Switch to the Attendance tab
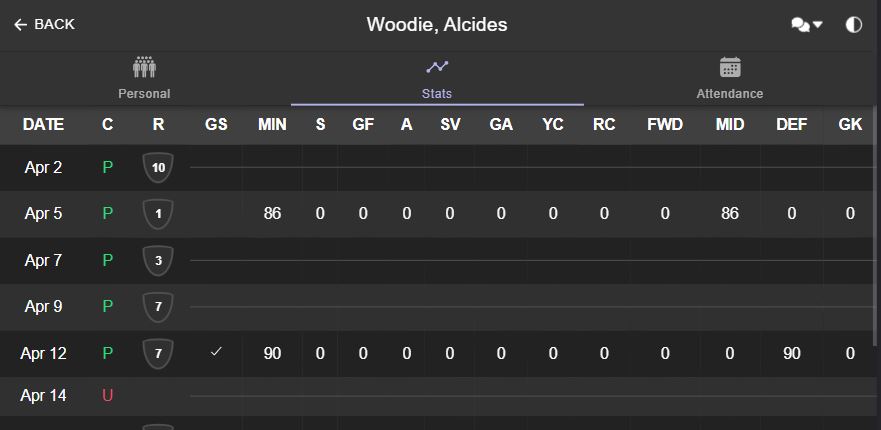 click(730, 79)
